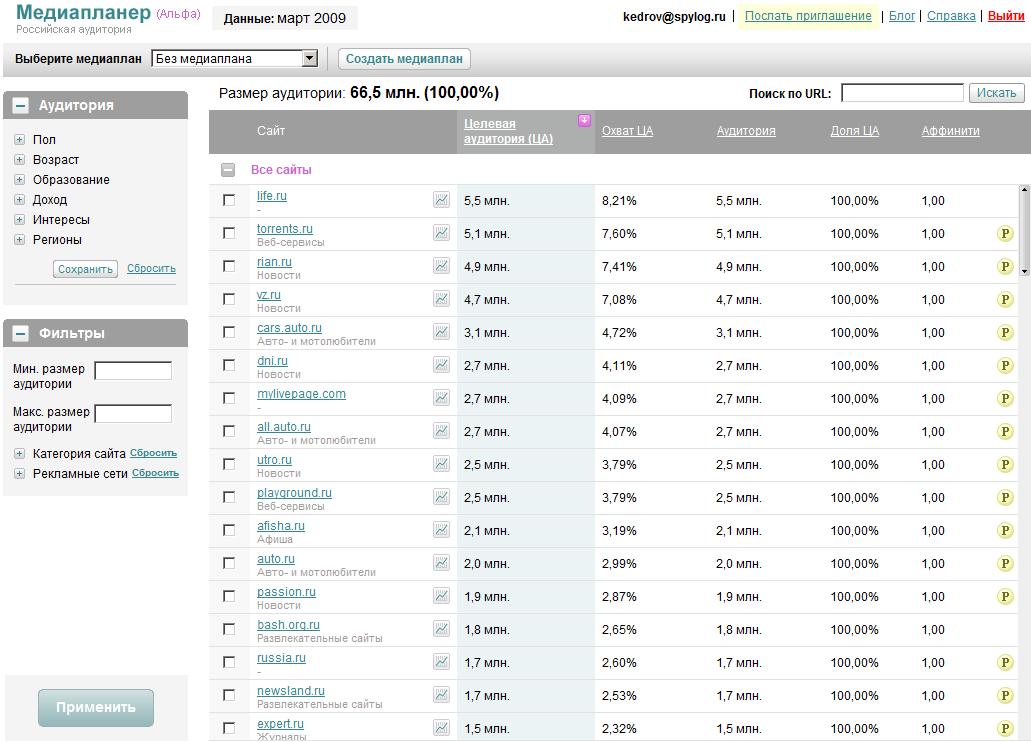Sort by Целевая аудитория (ЦА) column

coord(508,131)
